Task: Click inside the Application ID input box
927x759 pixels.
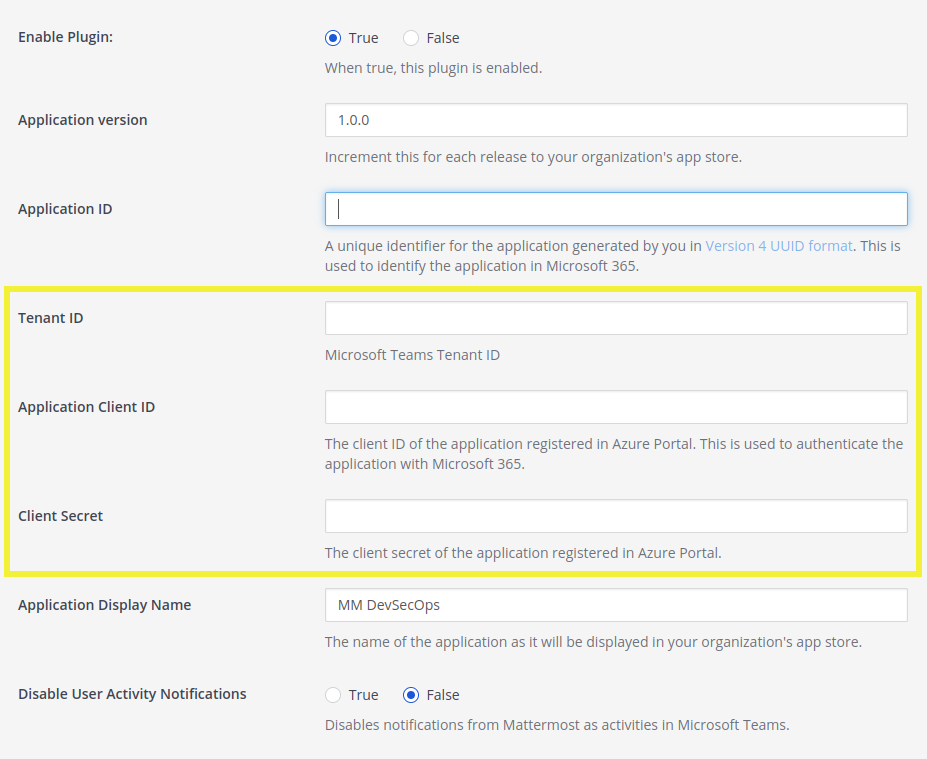Action: click(616, 209)
